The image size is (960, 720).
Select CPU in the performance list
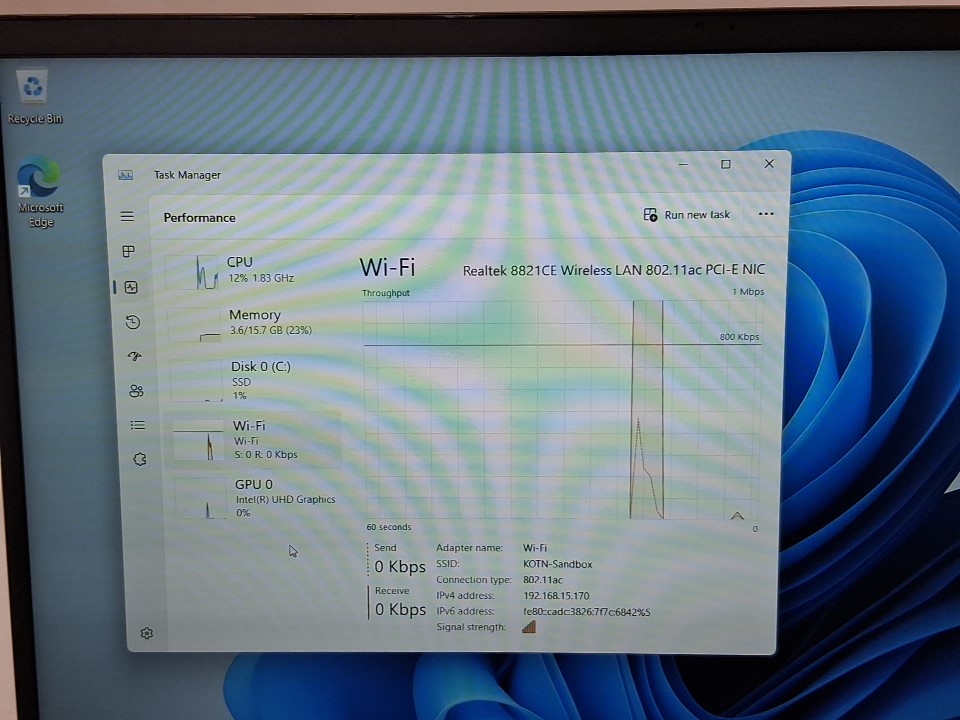coord(252,270)
